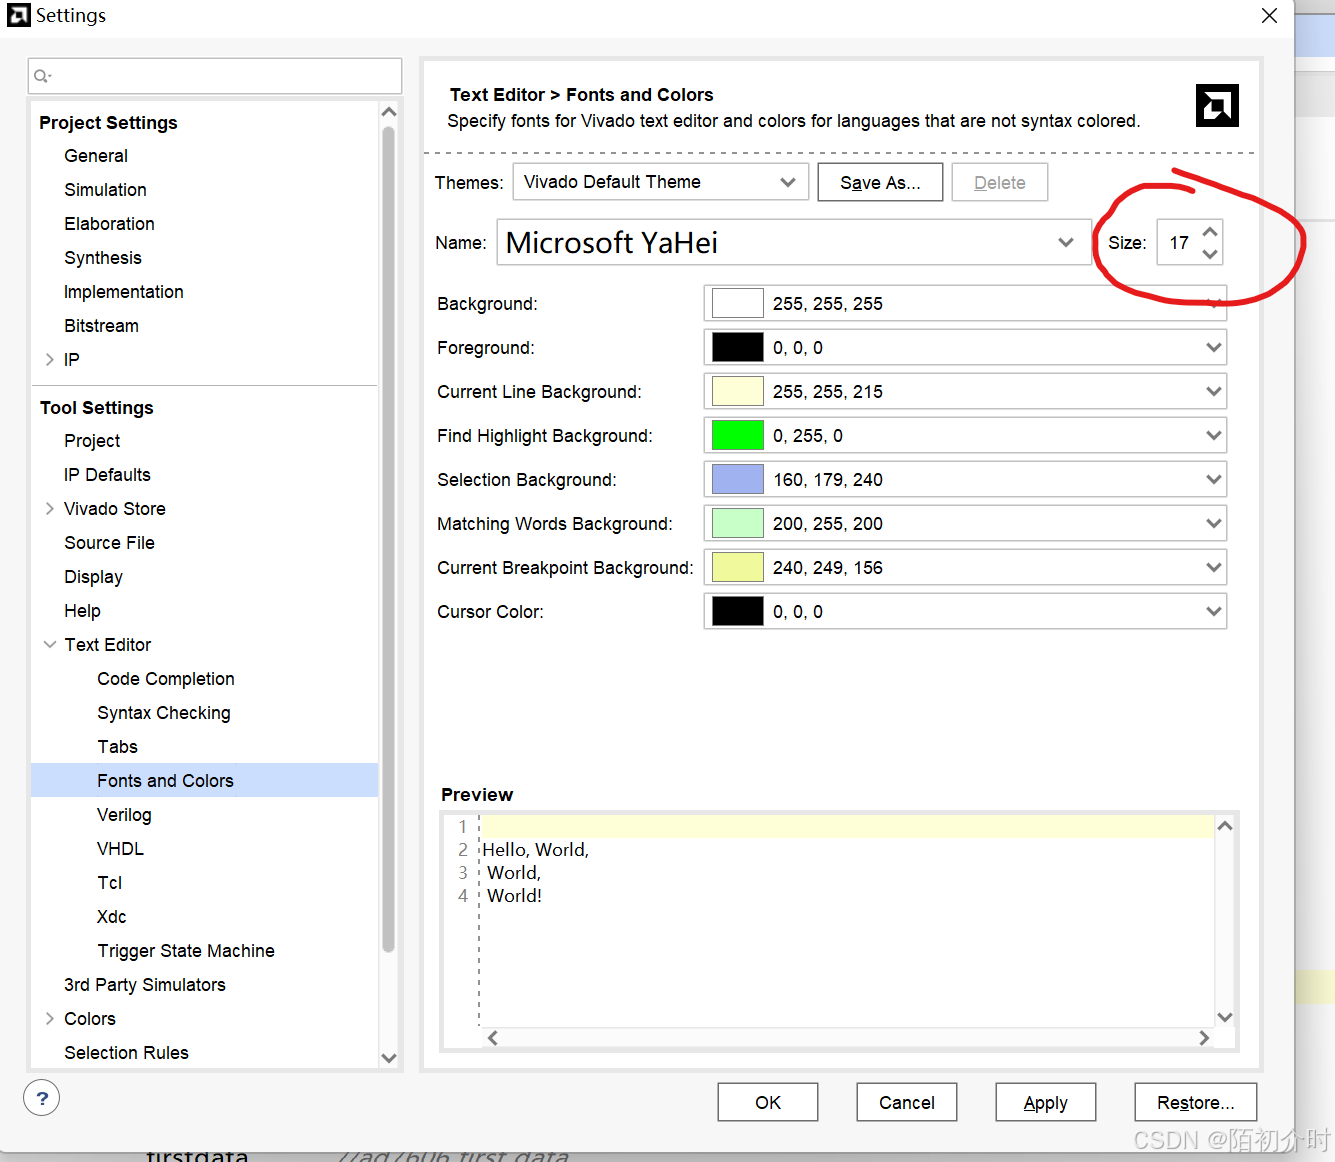1335x1162 pixels.
Task: Select 3rd Party Simulators page
Action: click(x=145, y=985)
